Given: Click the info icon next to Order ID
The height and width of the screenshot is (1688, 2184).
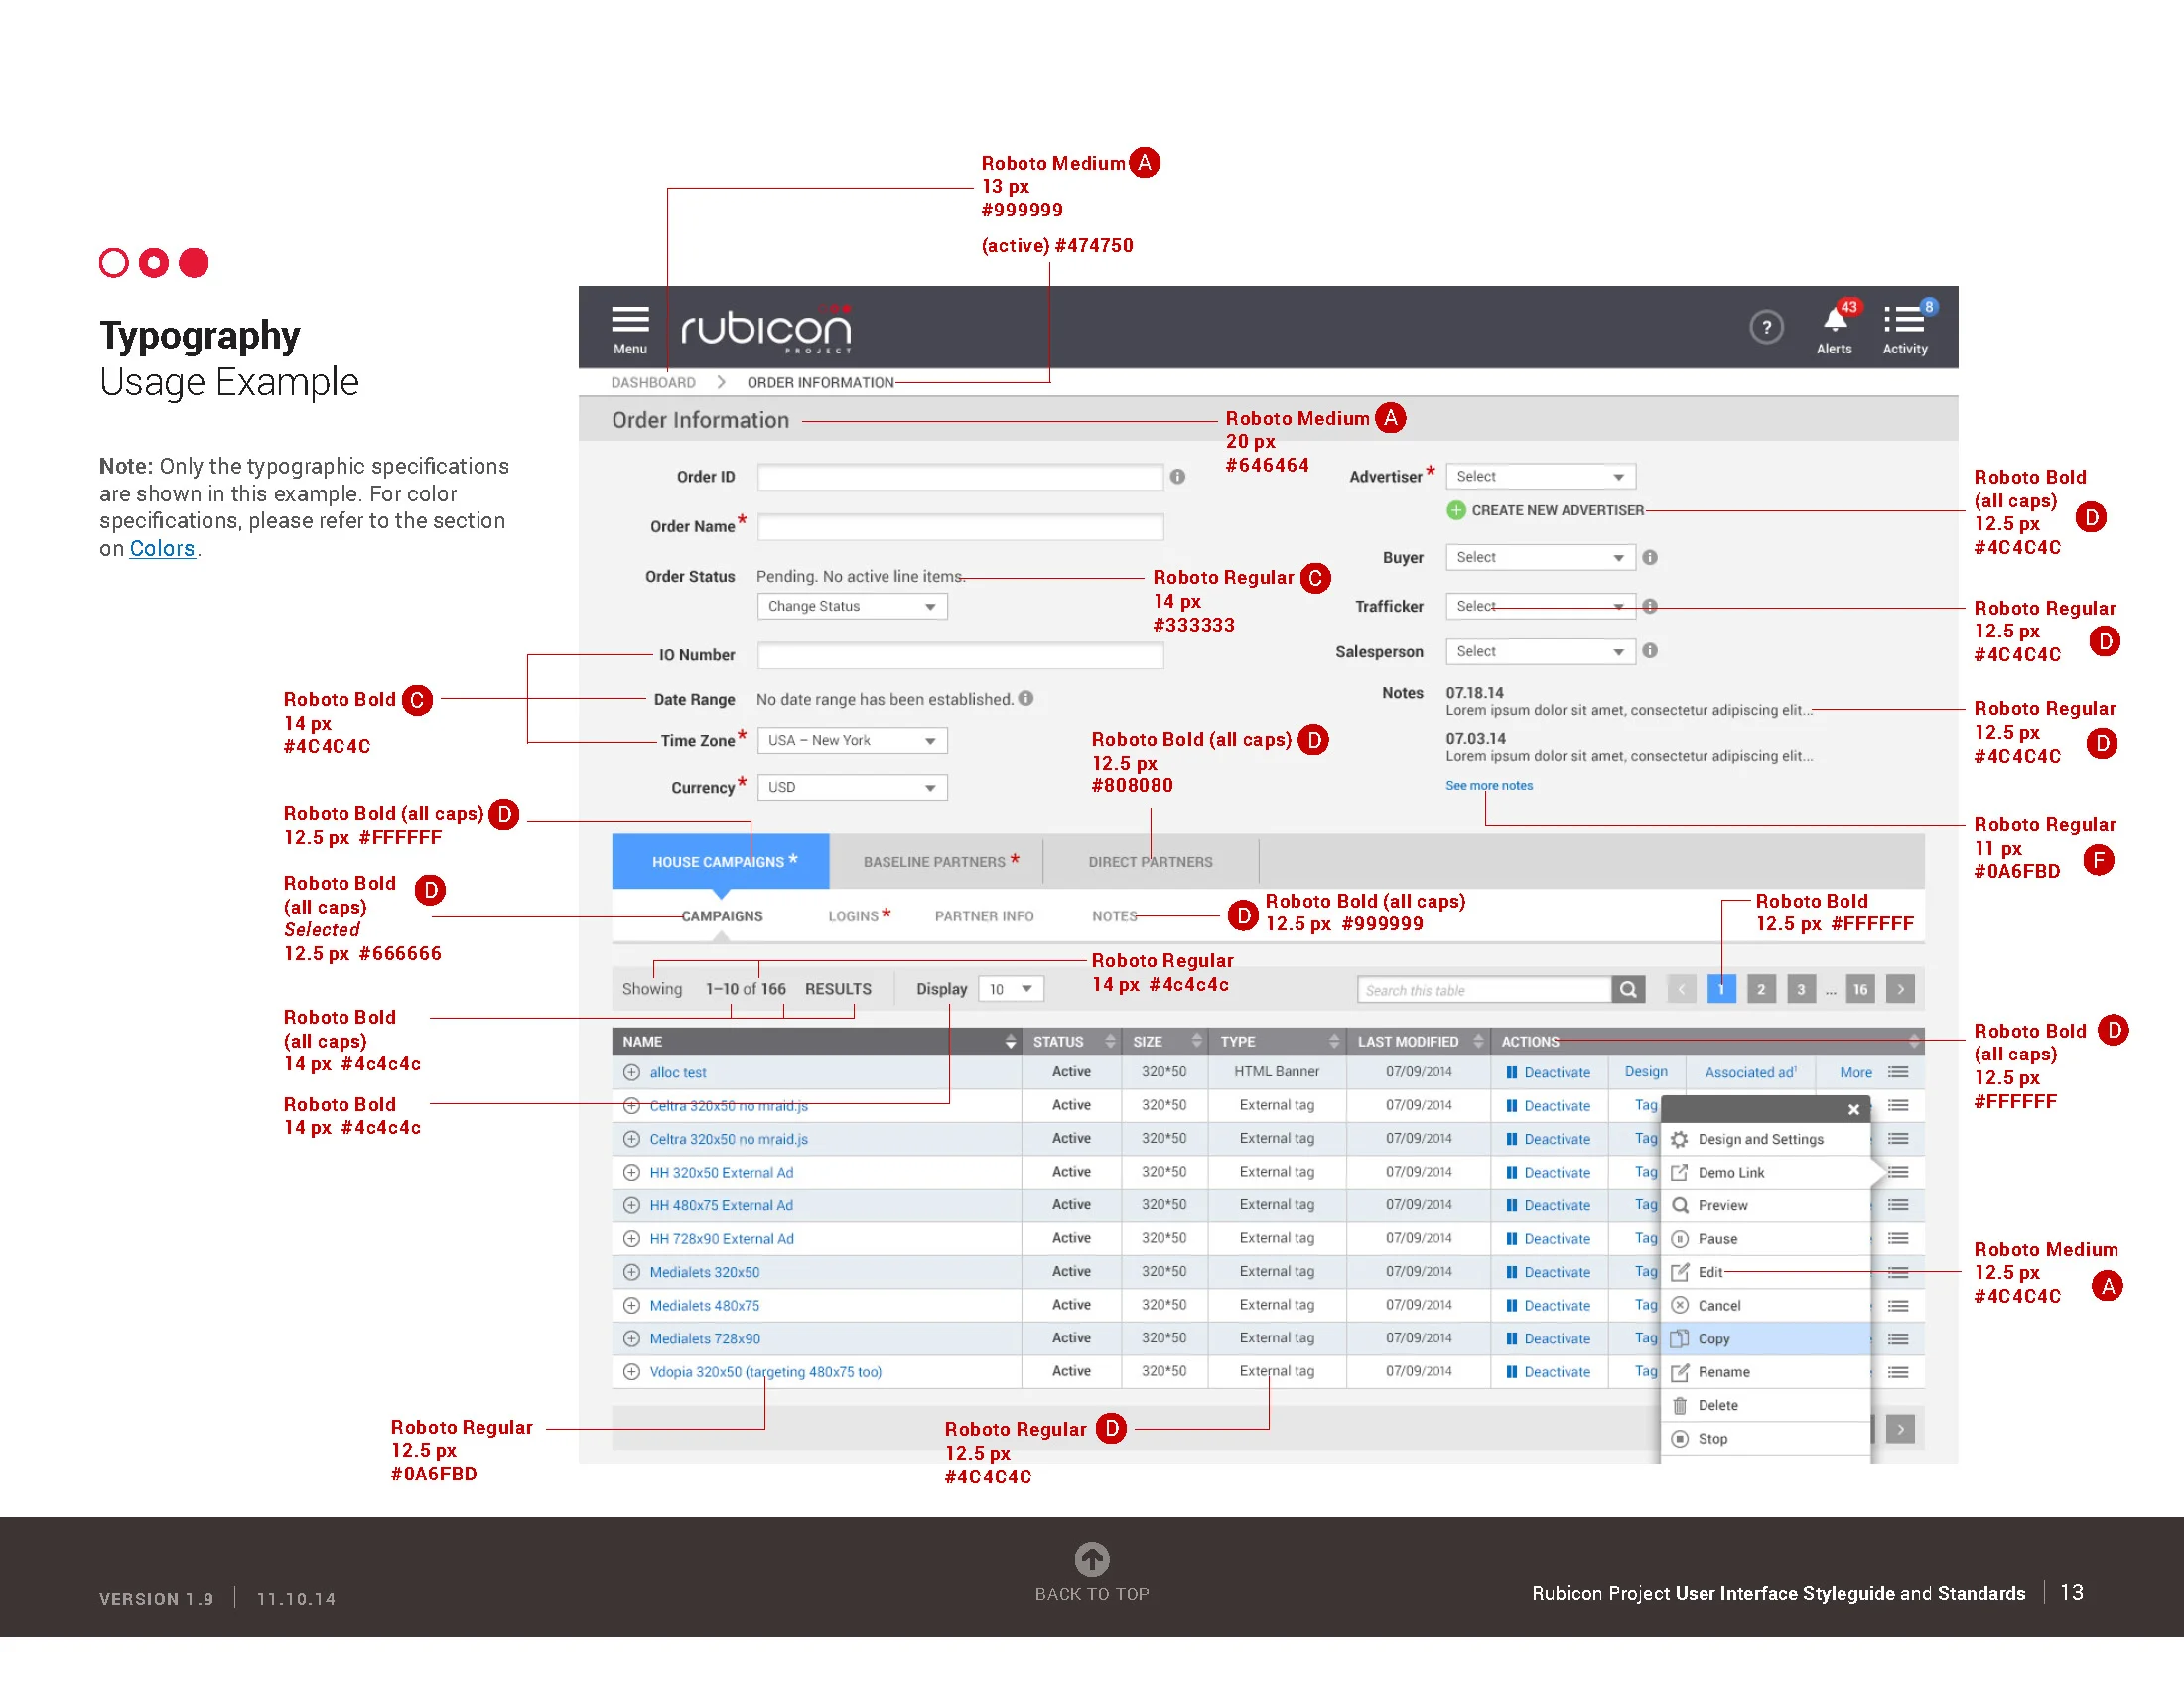Looking at the screenshot, I should 1178,477.
